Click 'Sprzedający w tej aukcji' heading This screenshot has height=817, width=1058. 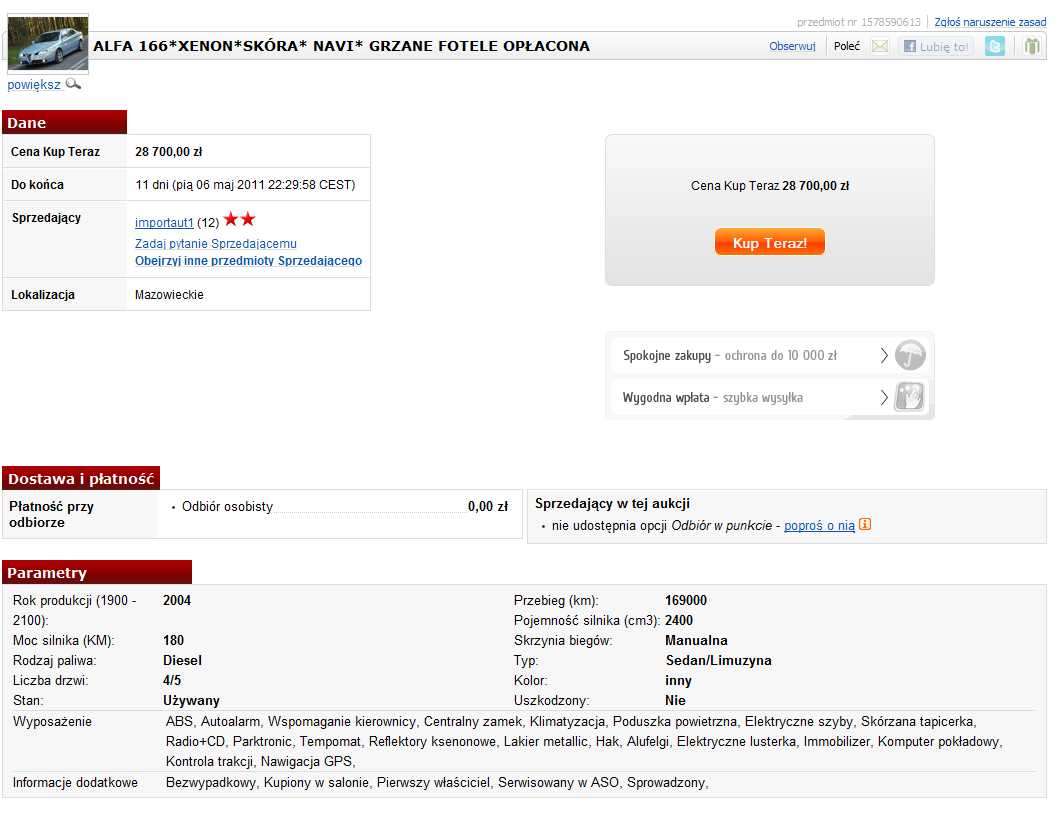612,503
